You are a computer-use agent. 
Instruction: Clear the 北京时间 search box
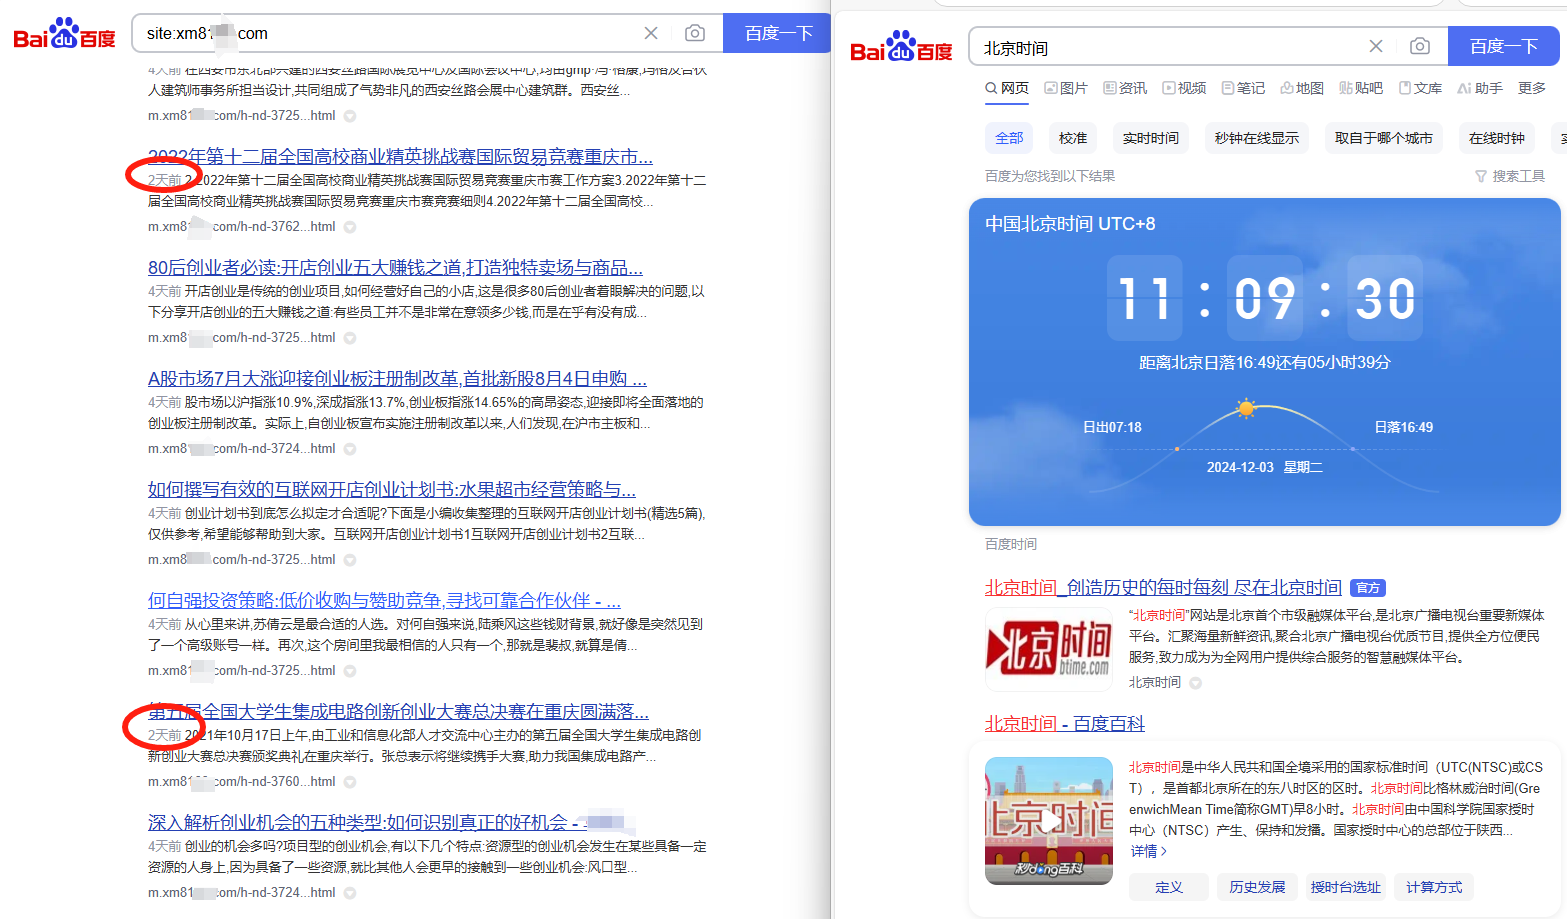pyautogui.click(x=1376, y=46)
